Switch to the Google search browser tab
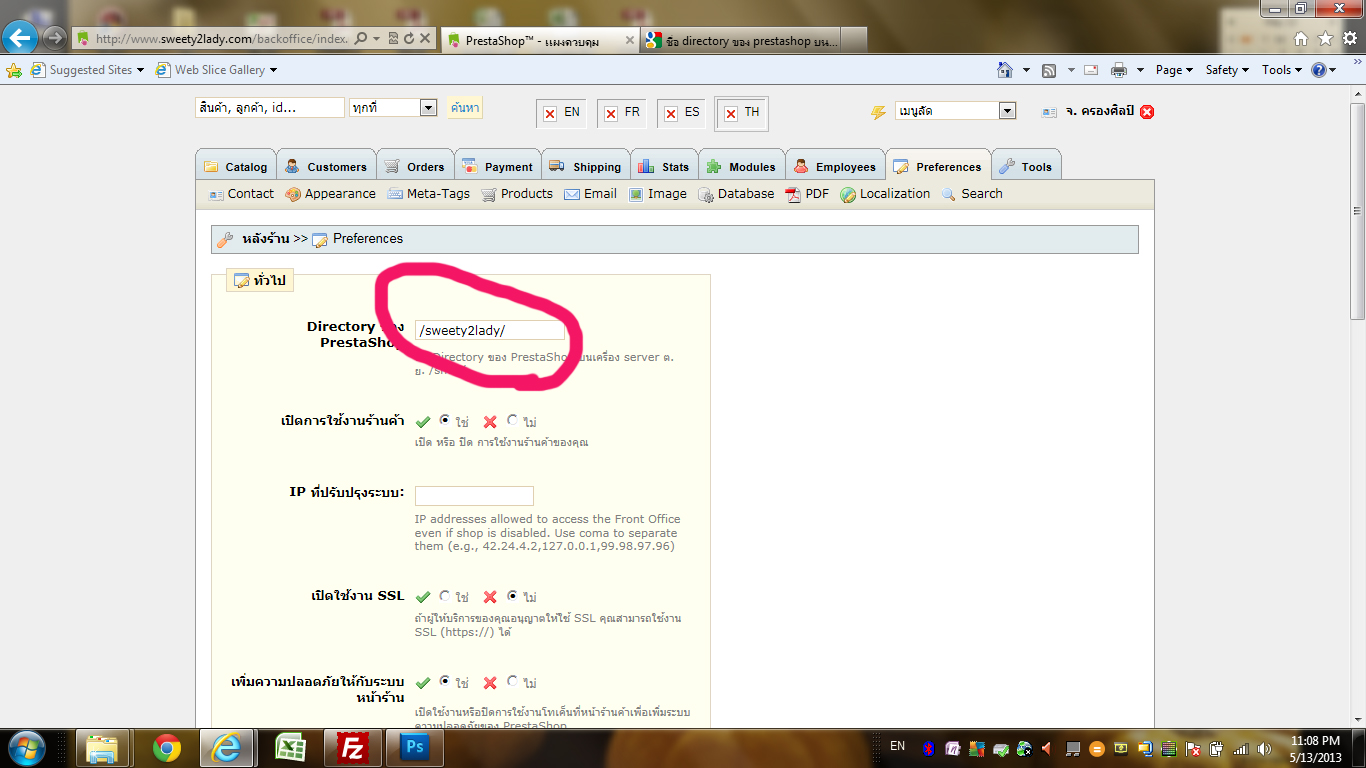The width and height of the screenshot is (1366, 768). [741, 40]
